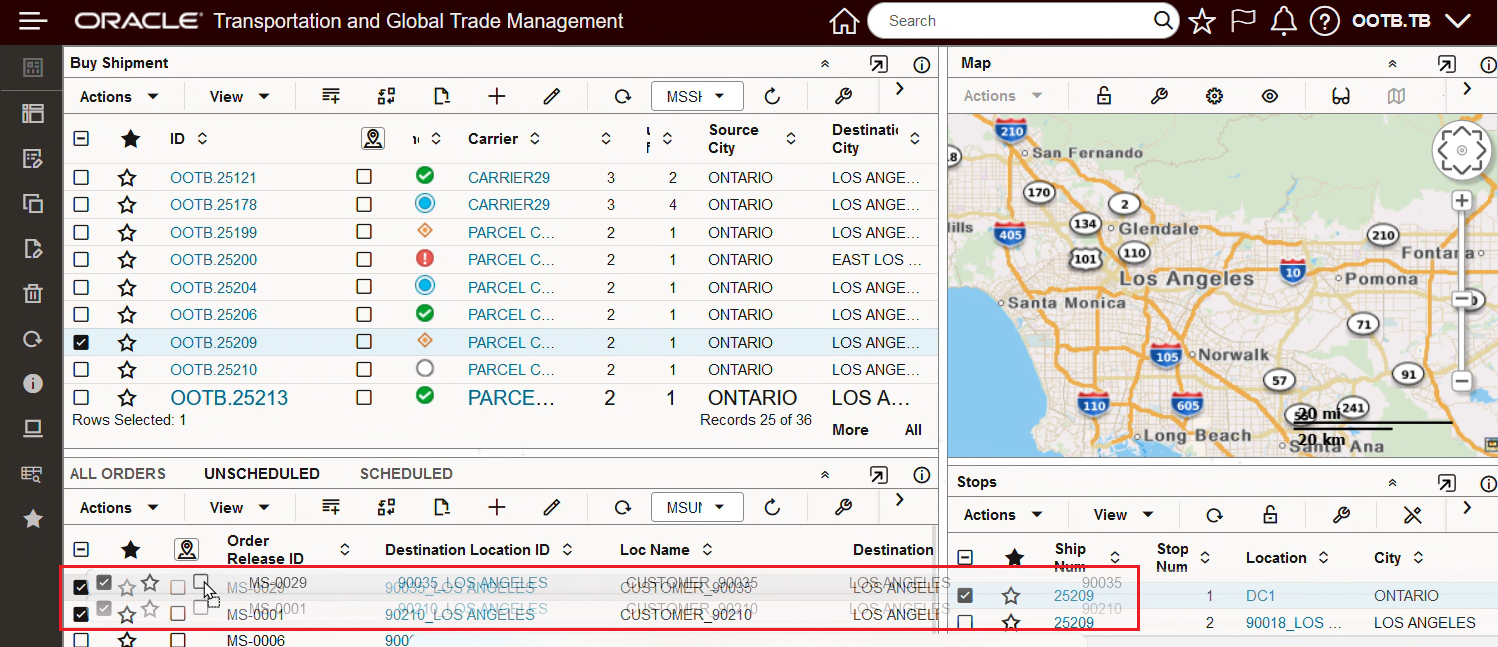This screenshot has height=647, width=1498.
Task: Check map checkbox for OOTB.25204
Action: coord(364,287)
